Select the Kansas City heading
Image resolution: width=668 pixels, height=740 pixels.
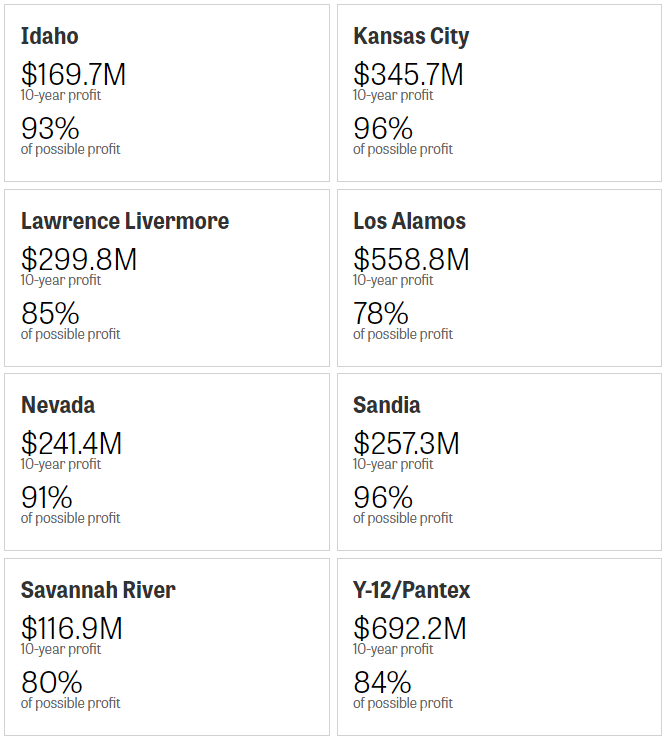pyautogui.click(x=411, y=37)
